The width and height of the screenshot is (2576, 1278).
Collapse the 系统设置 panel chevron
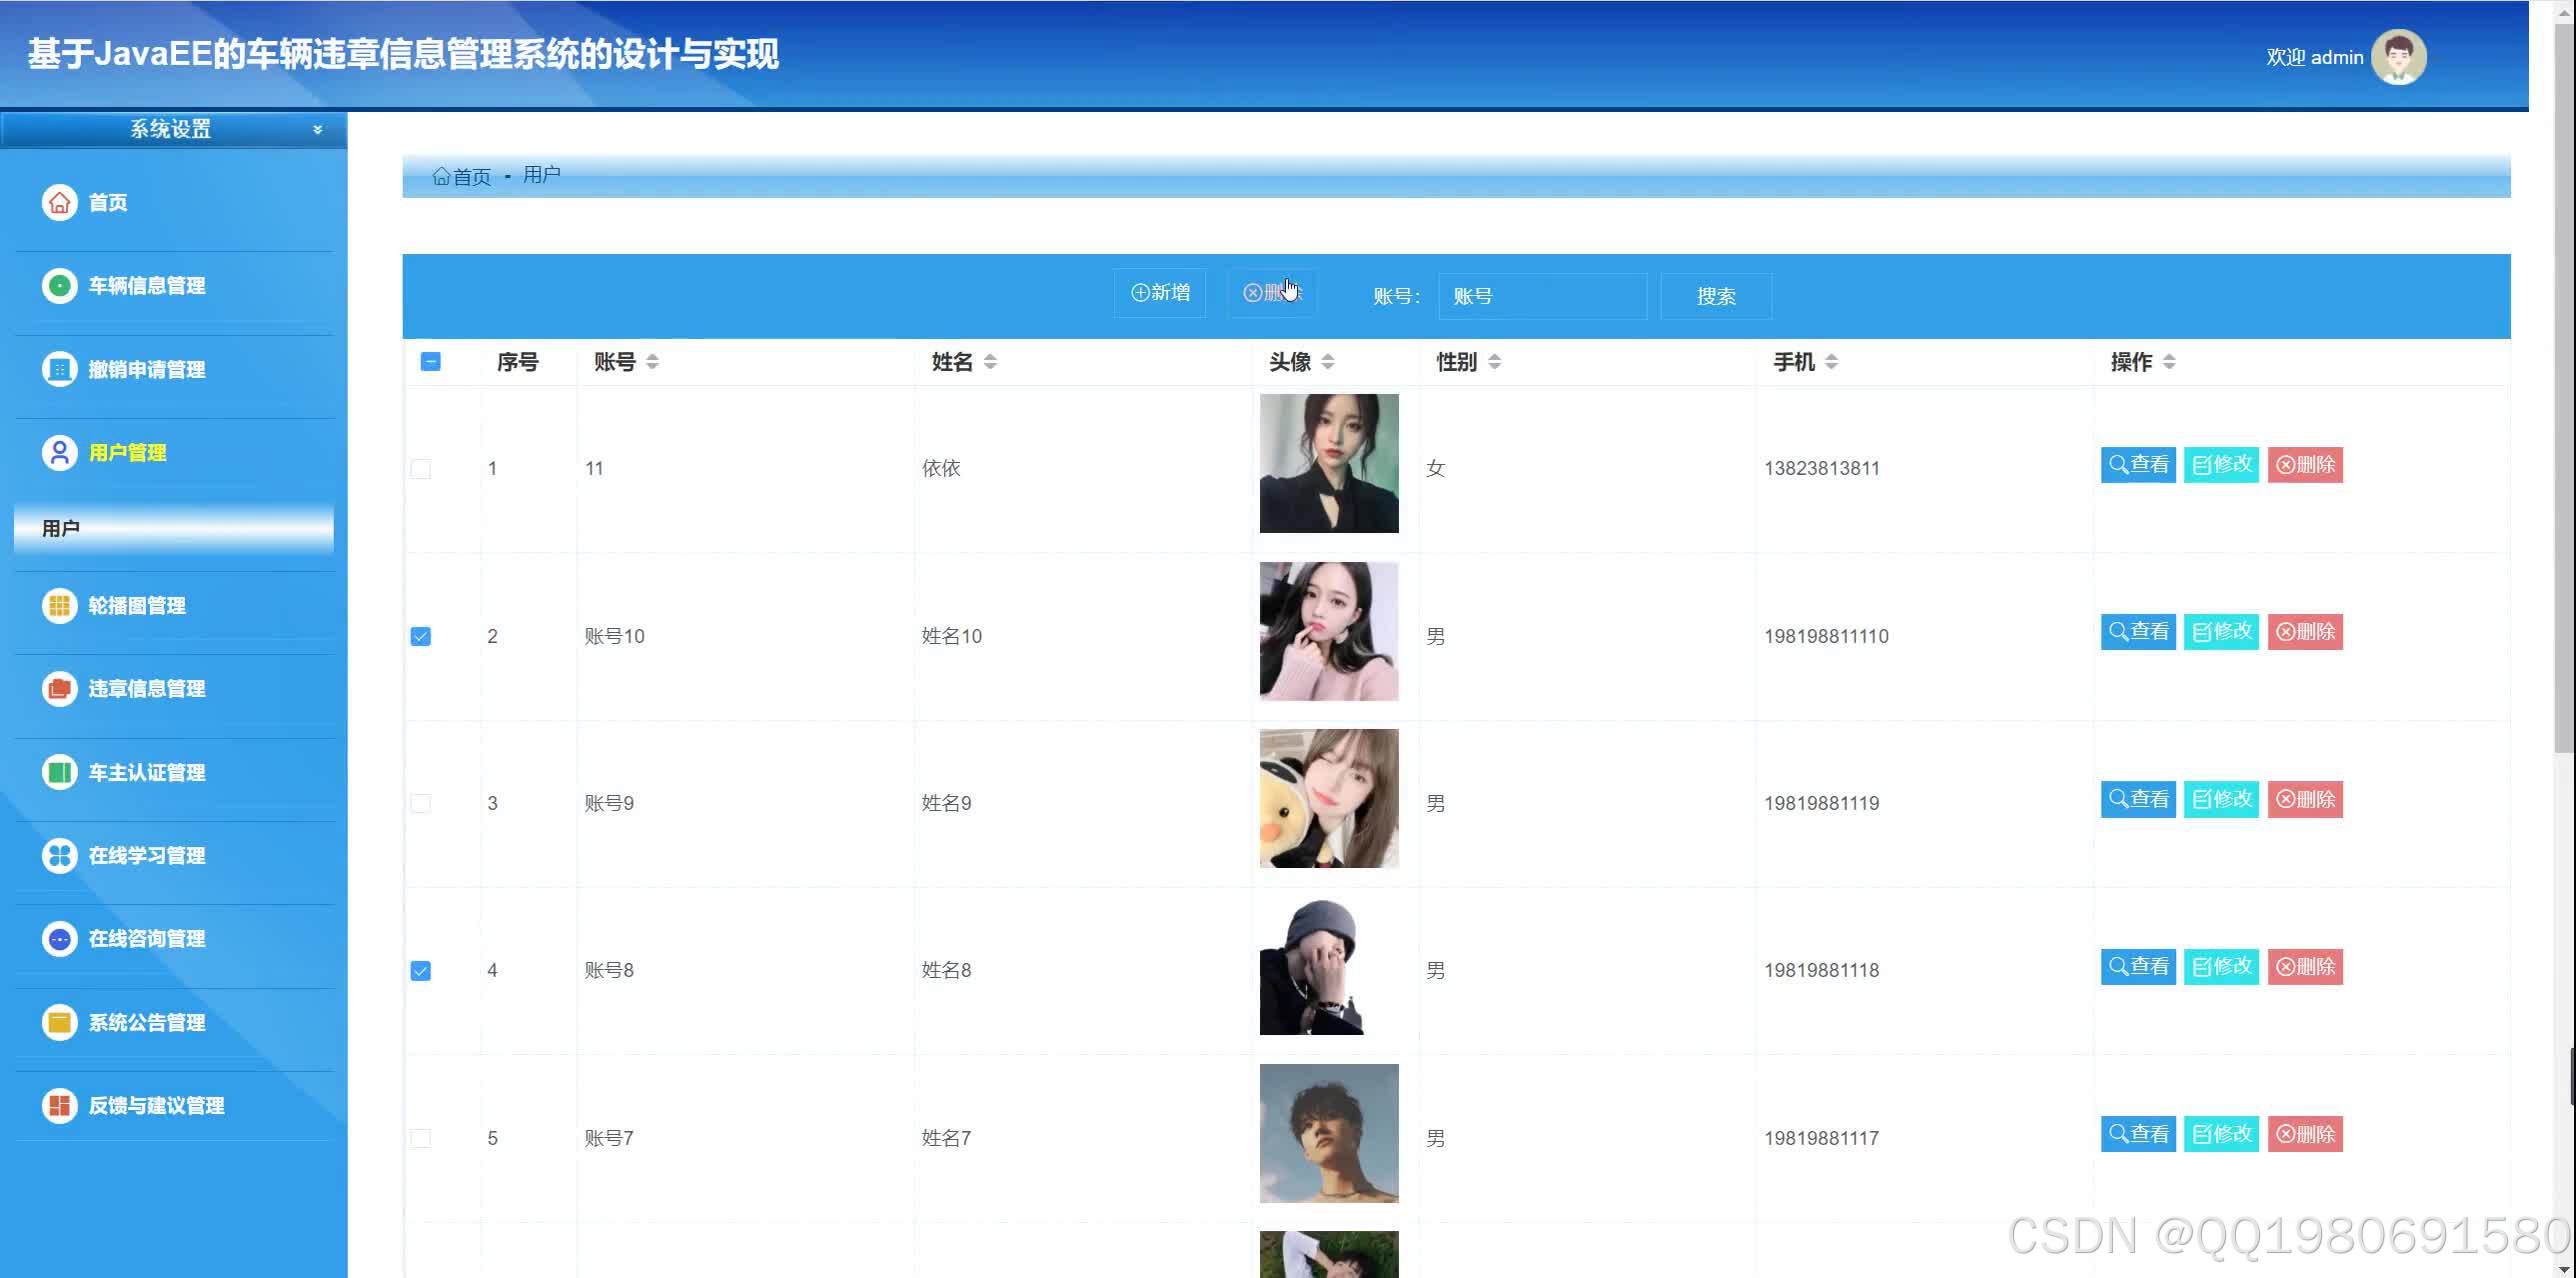coord(318,129)
